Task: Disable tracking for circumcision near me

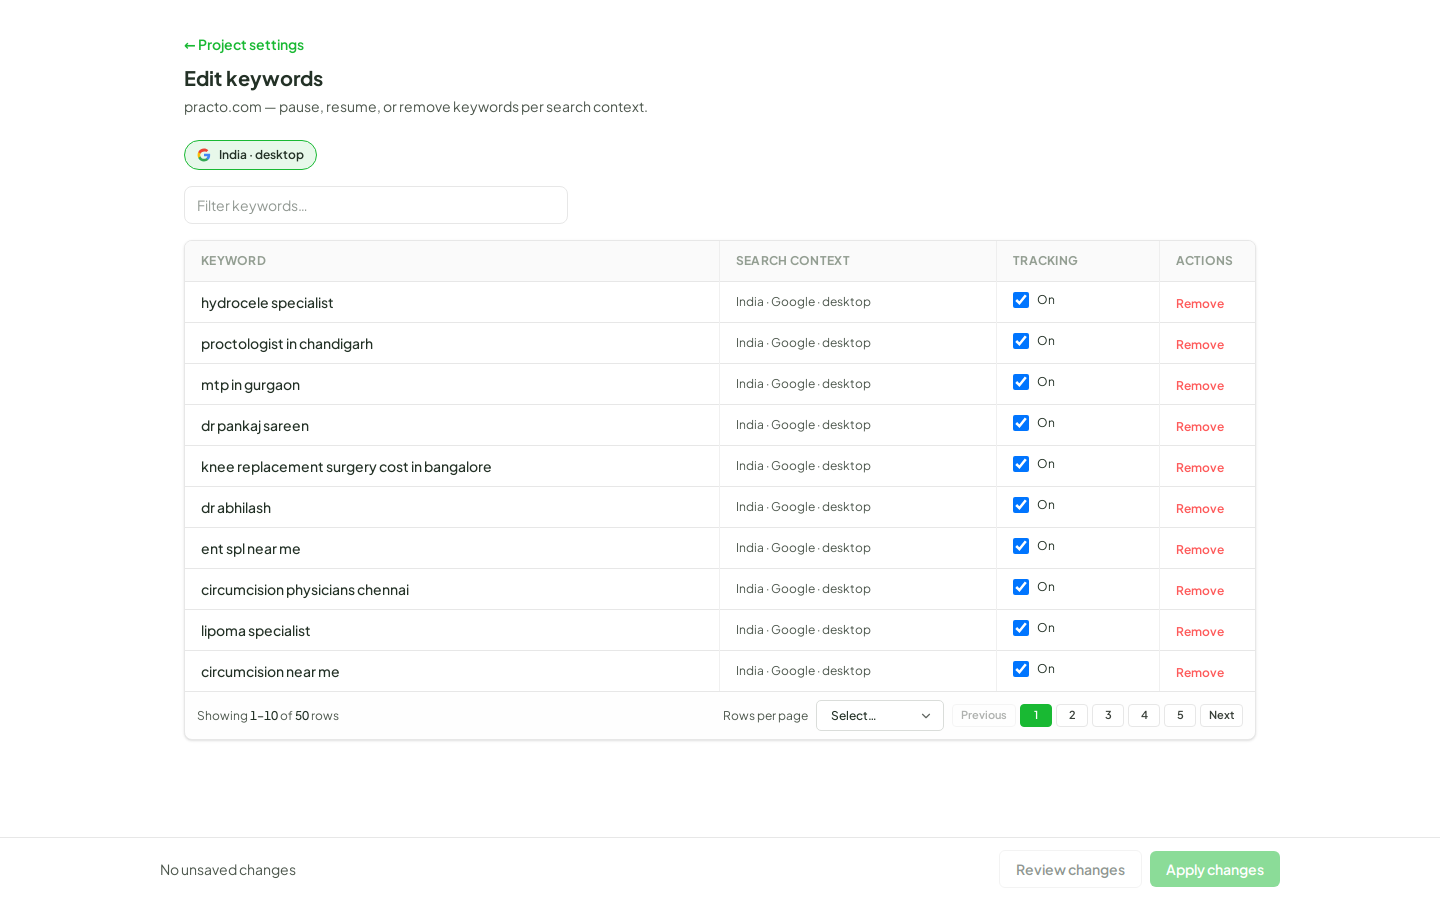Action: pyautogui.click(x=1021, y=669)
